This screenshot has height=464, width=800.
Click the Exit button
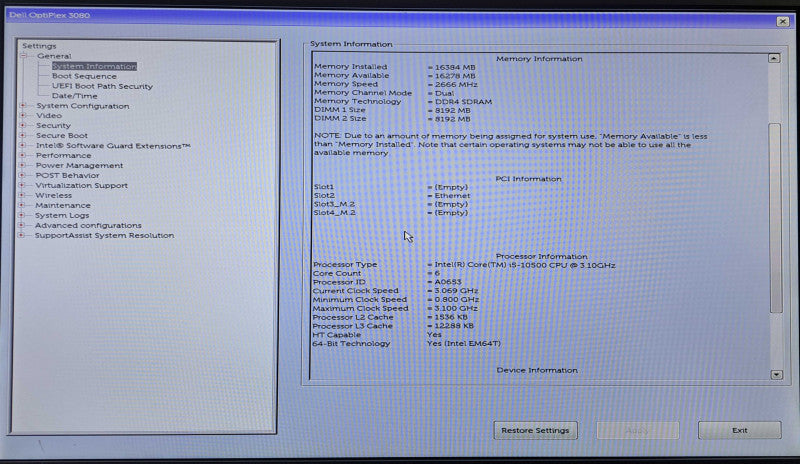[x=739, y=430]
